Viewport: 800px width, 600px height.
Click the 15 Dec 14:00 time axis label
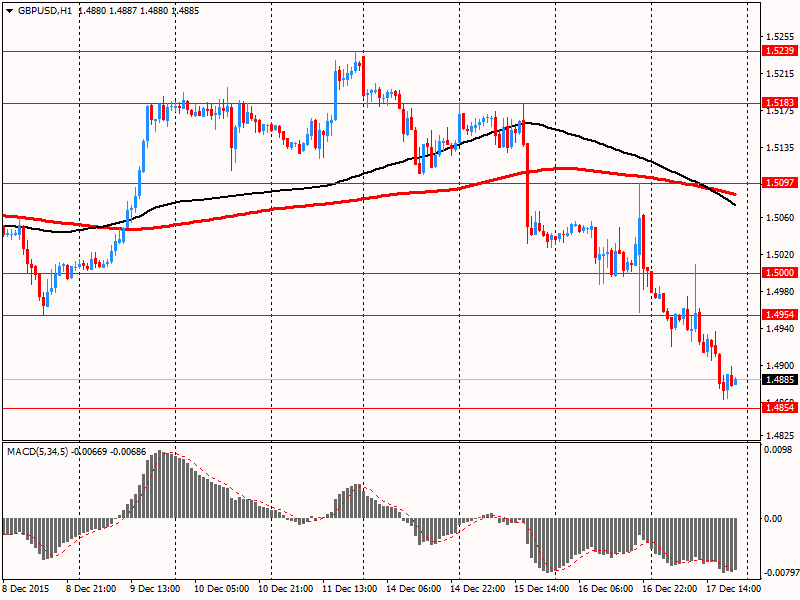pos(541,588)
